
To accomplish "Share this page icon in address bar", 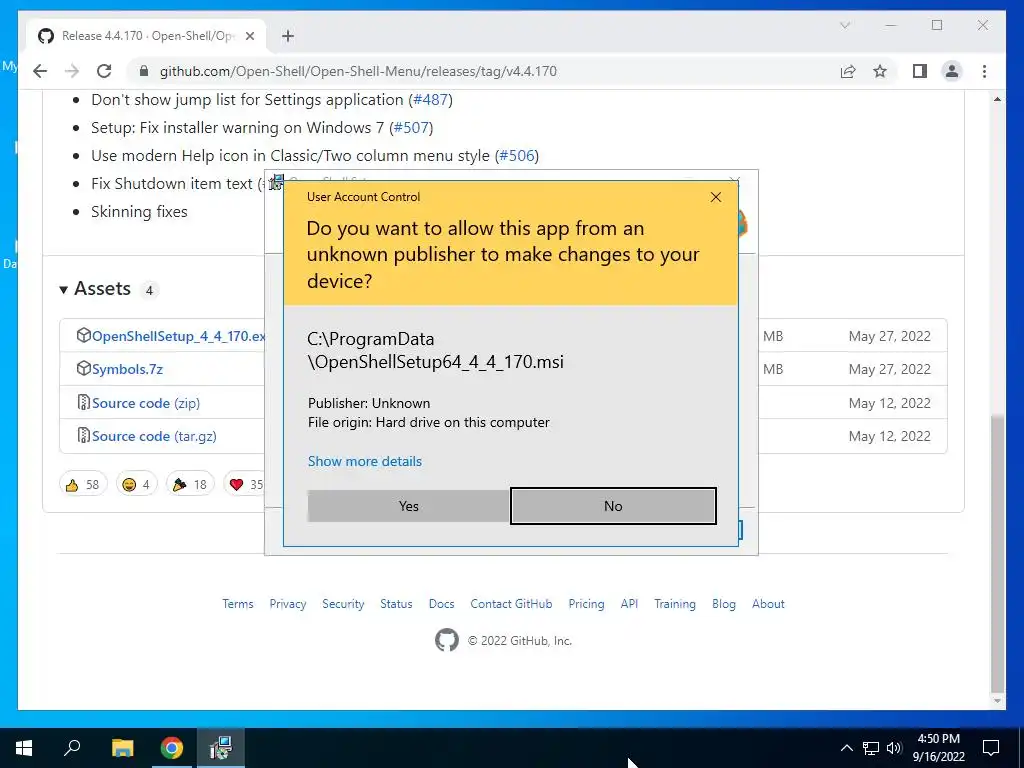I will point(848,71).
